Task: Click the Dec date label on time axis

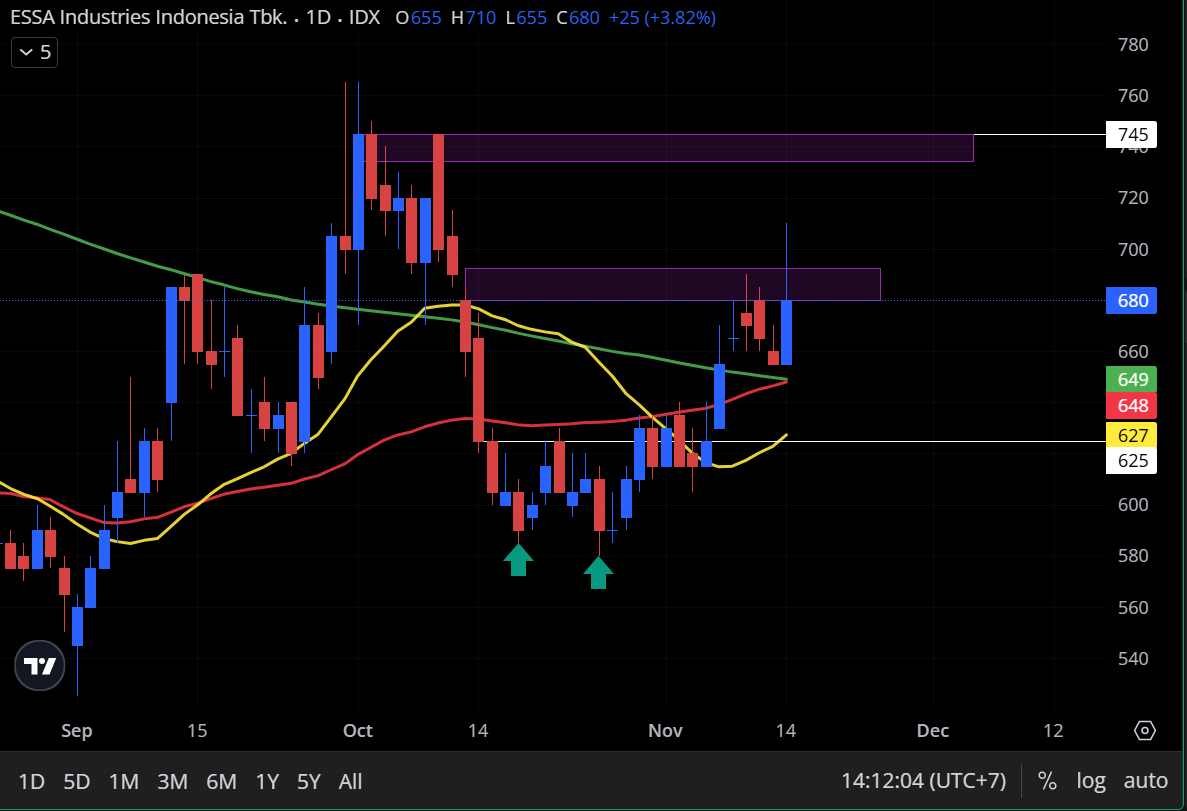Action: point(933,731)
